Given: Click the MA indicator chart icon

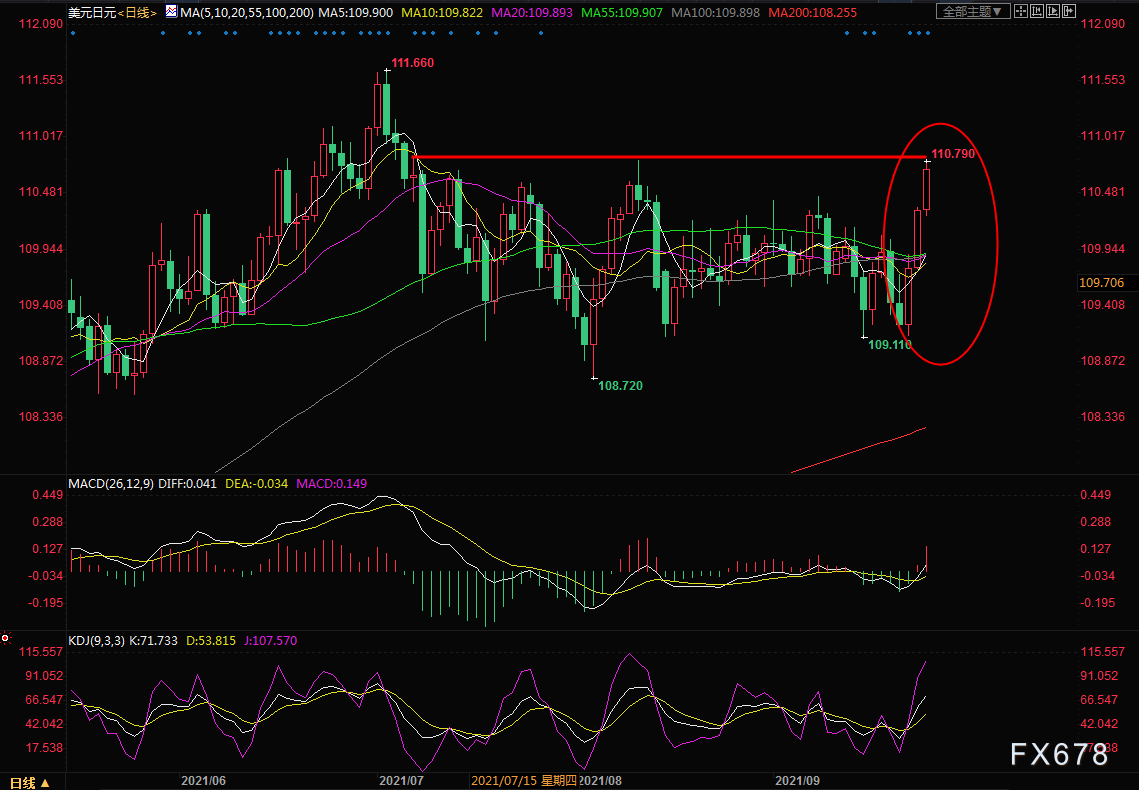Looking at the screenshot, I should (170, 12).
